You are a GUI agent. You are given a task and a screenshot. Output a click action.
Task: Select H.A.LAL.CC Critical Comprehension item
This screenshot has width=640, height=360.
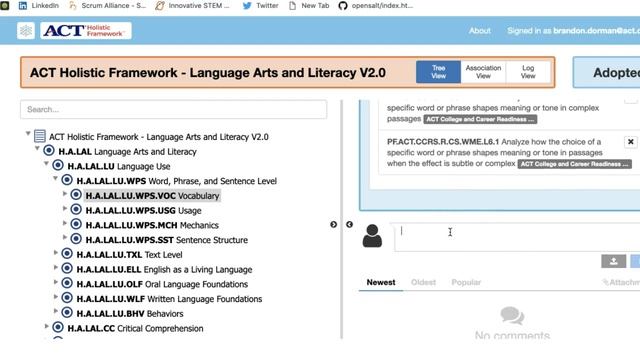point(135,328)
